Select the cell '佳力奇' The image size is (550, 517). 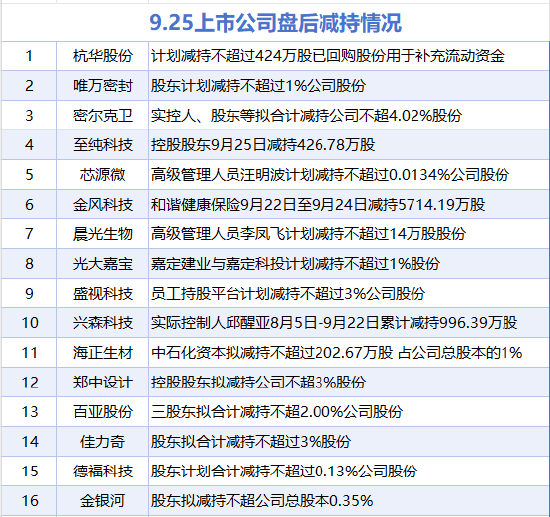pos(102,442)
